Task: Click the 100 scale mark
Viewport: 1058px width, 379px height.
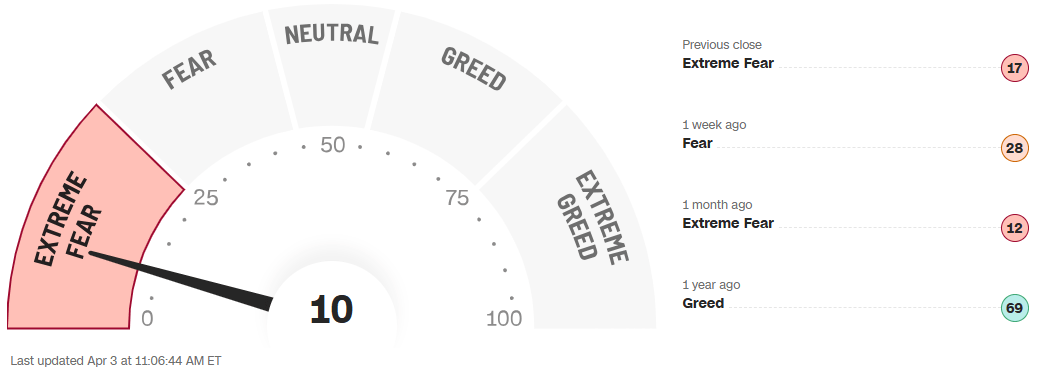Action: [504, 319]
